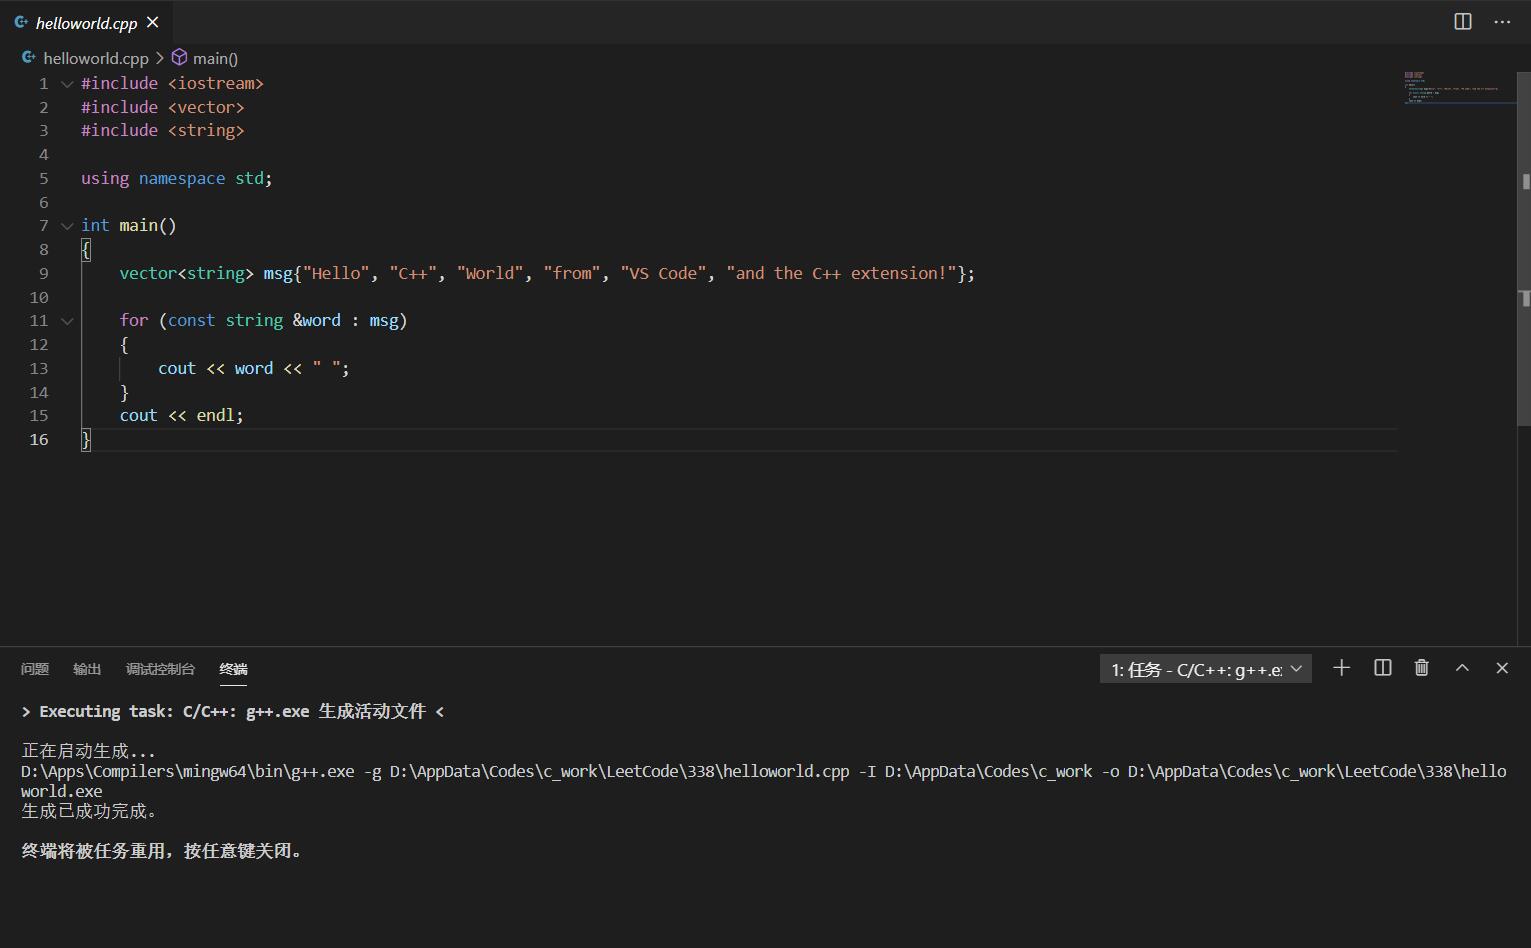The image size is (1531, 948).
Task: Click the editor vertical scrollbar
Action: pyautogui.click(x=1524, y=300)
